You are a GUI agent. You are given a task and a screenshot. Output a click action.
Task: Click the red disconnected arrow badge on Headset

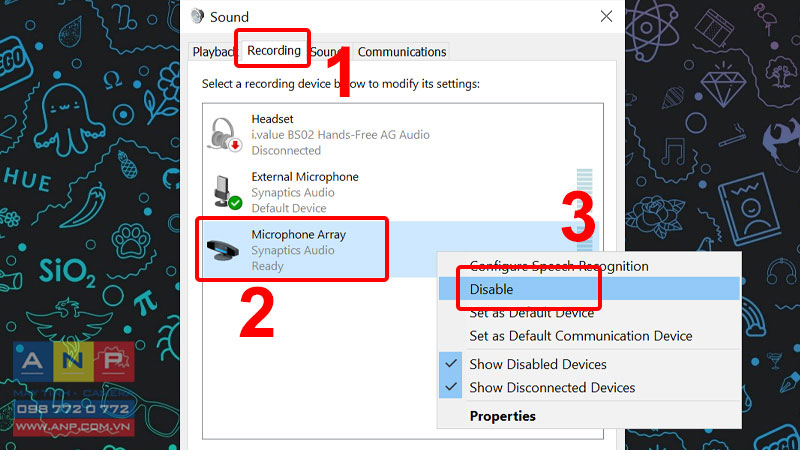pos(235,145)
